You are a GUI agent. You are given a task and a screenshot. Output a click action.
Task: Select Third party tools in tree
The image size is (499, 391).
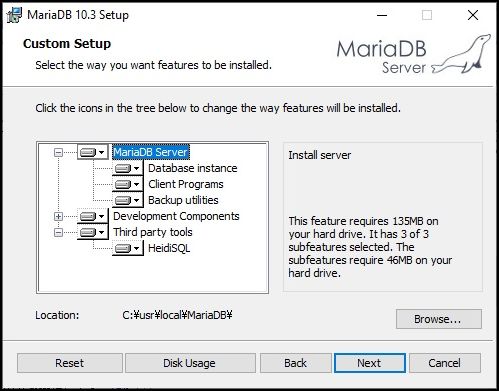pos(153,232)
